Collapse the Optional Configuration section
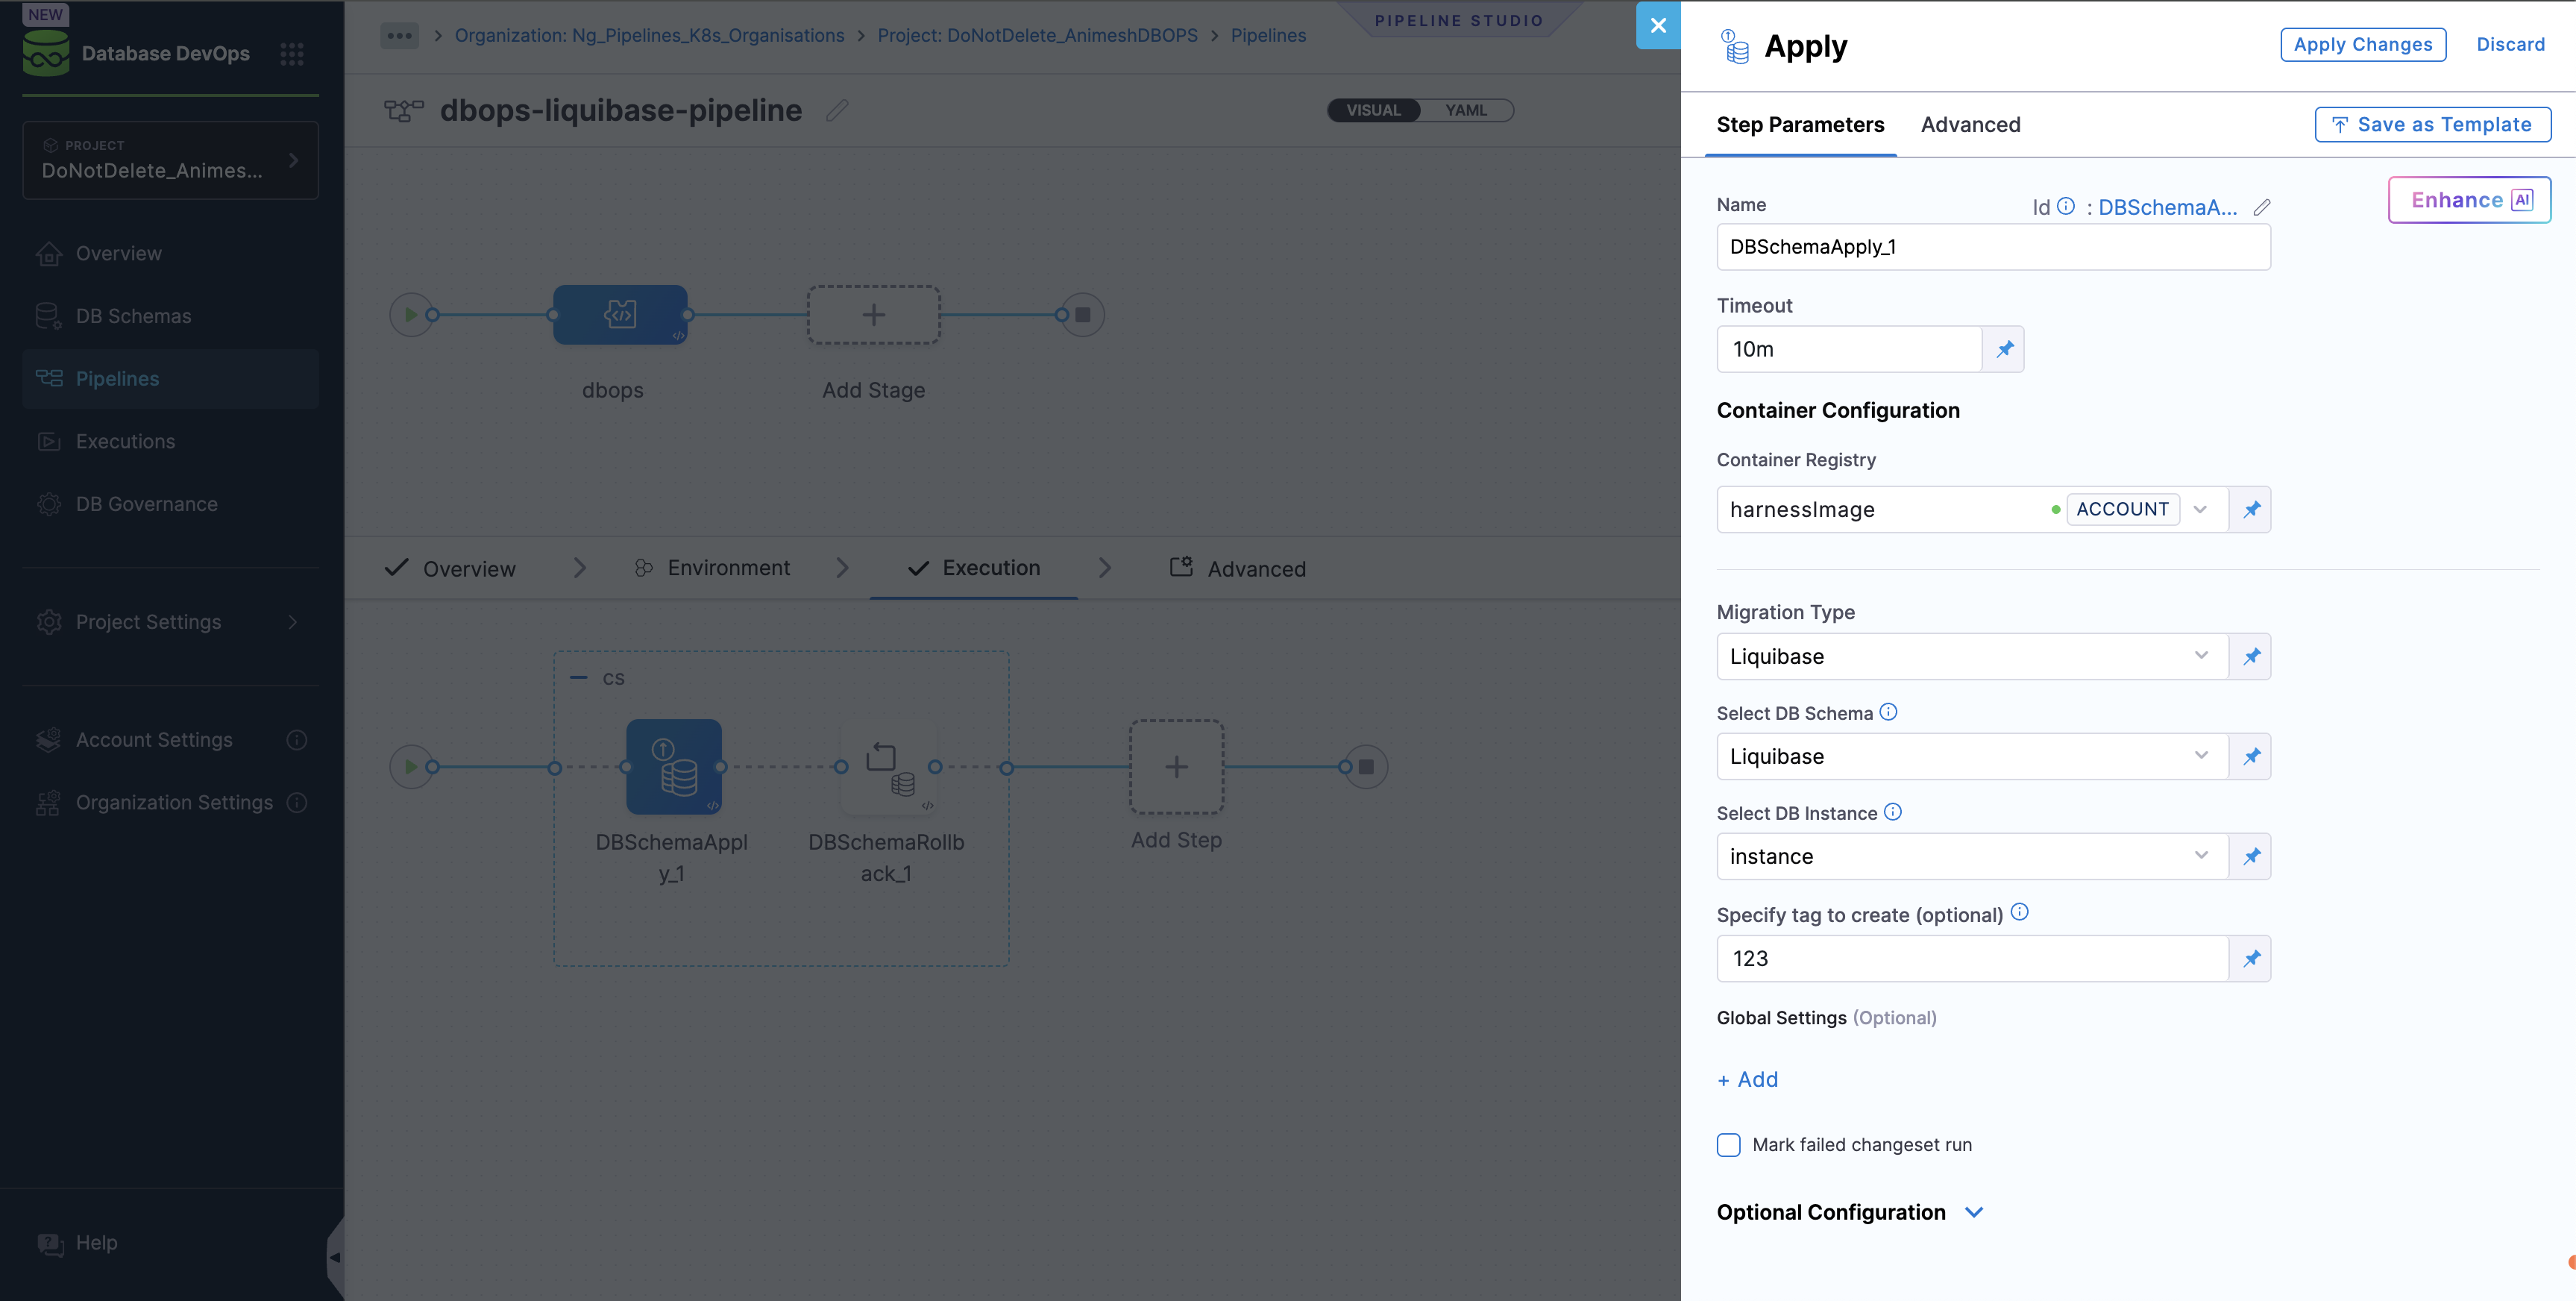The height and width of the screenshot is (1301, 2576). pos(1974,1212)
